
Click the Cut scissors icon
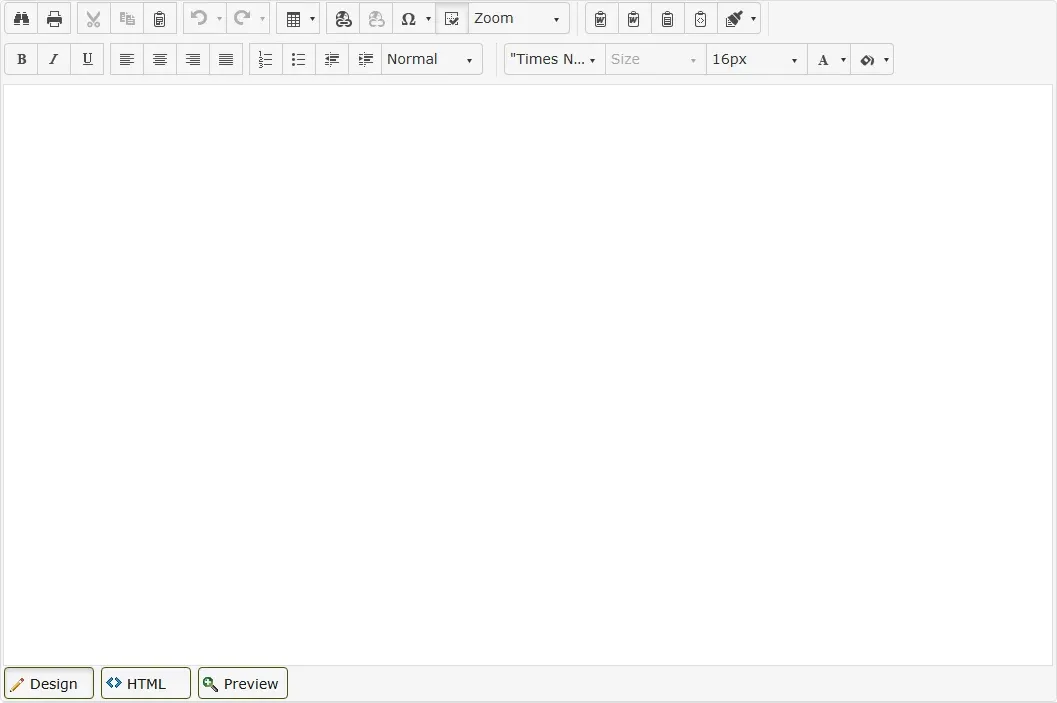pos(93,19)
